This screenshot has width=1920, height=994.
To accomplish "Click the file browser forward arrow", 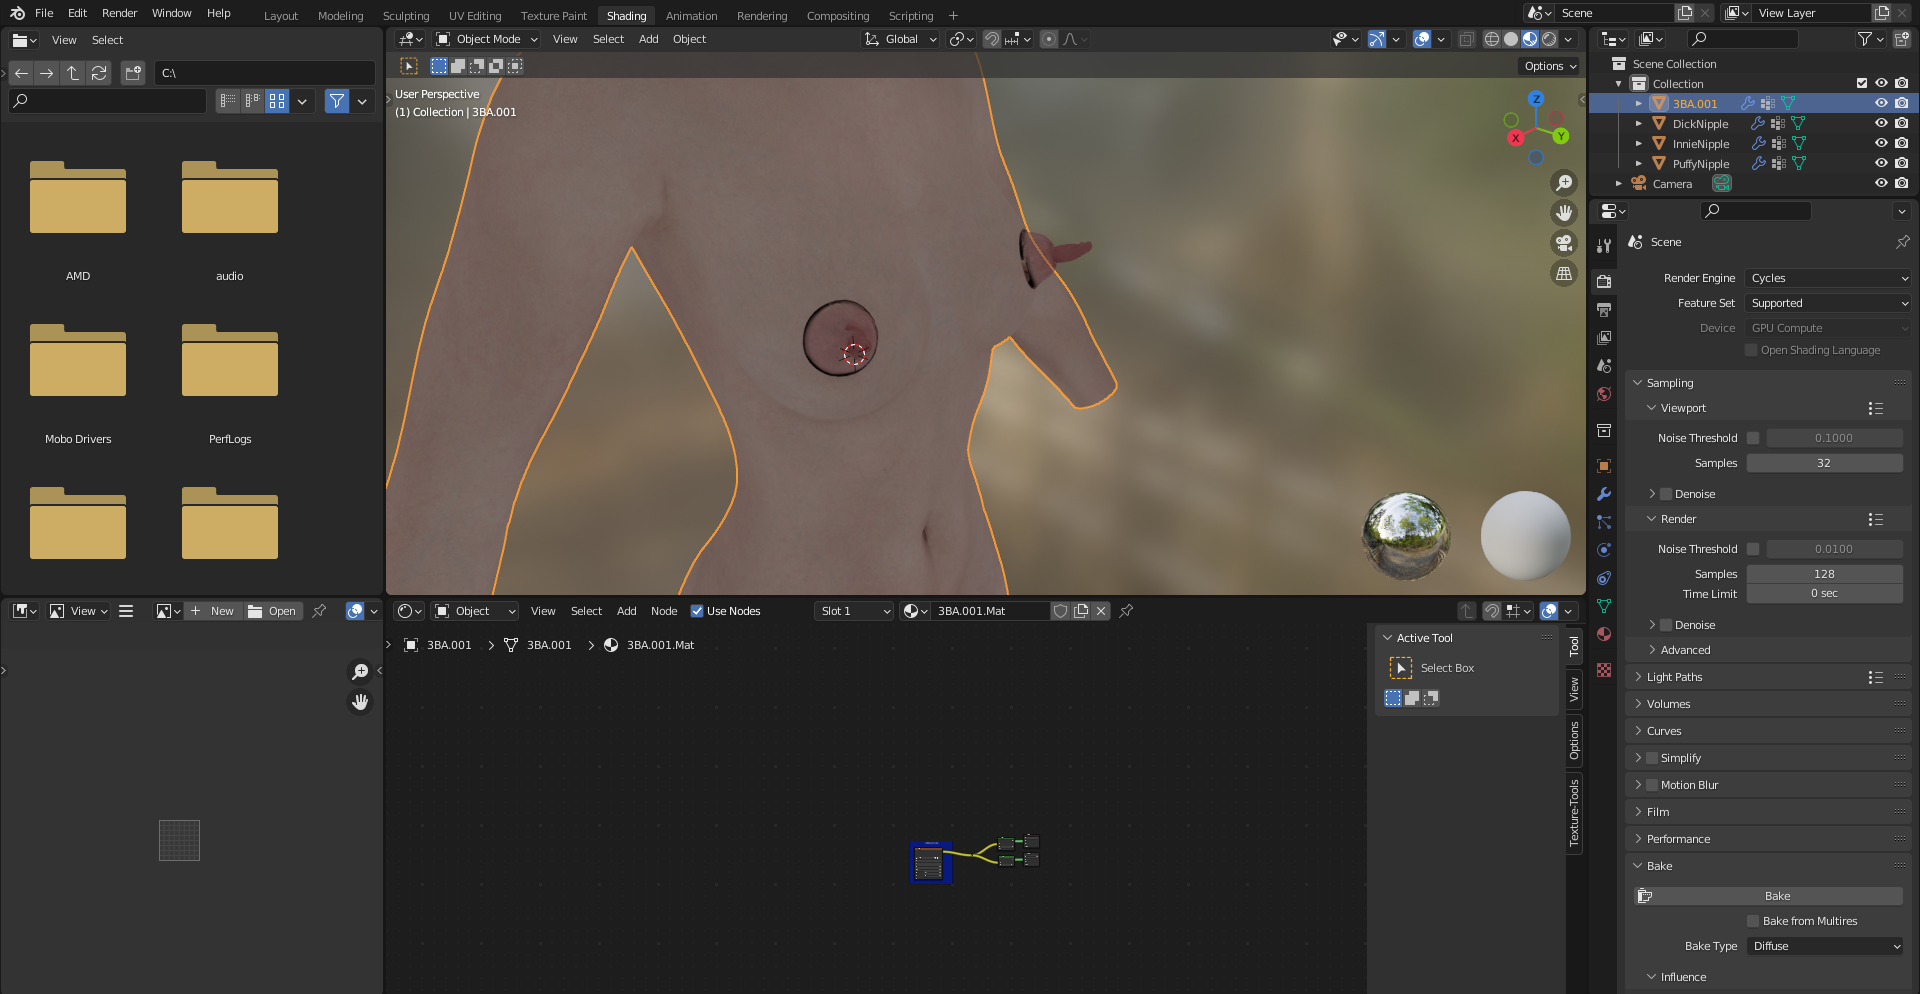I will (x=47, y=73).
